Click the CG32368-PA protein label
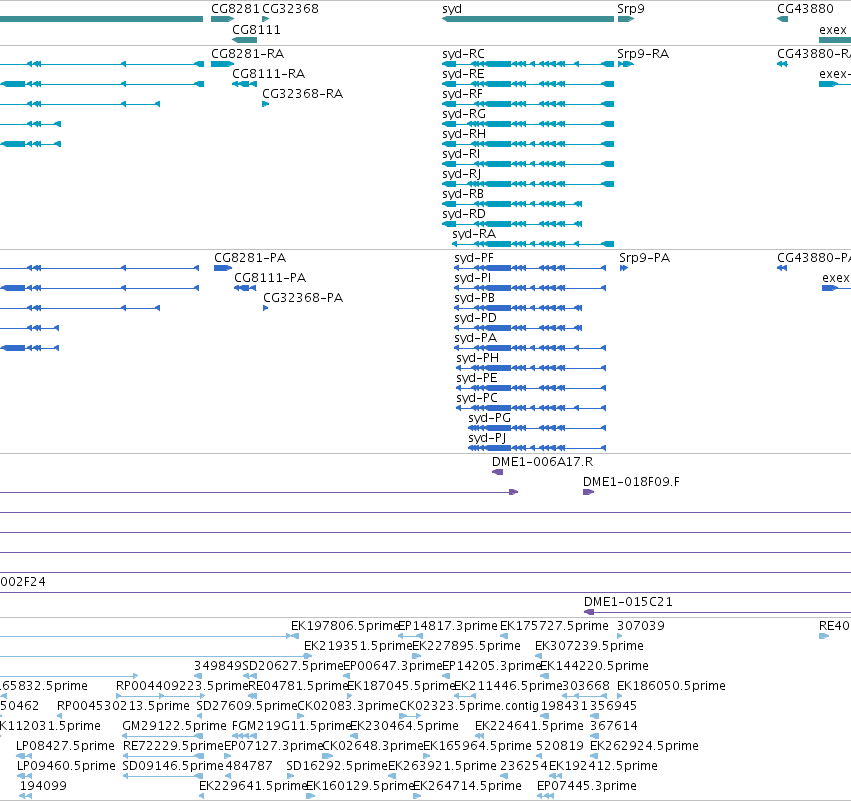851x801 pixels. tap(303, 298)
